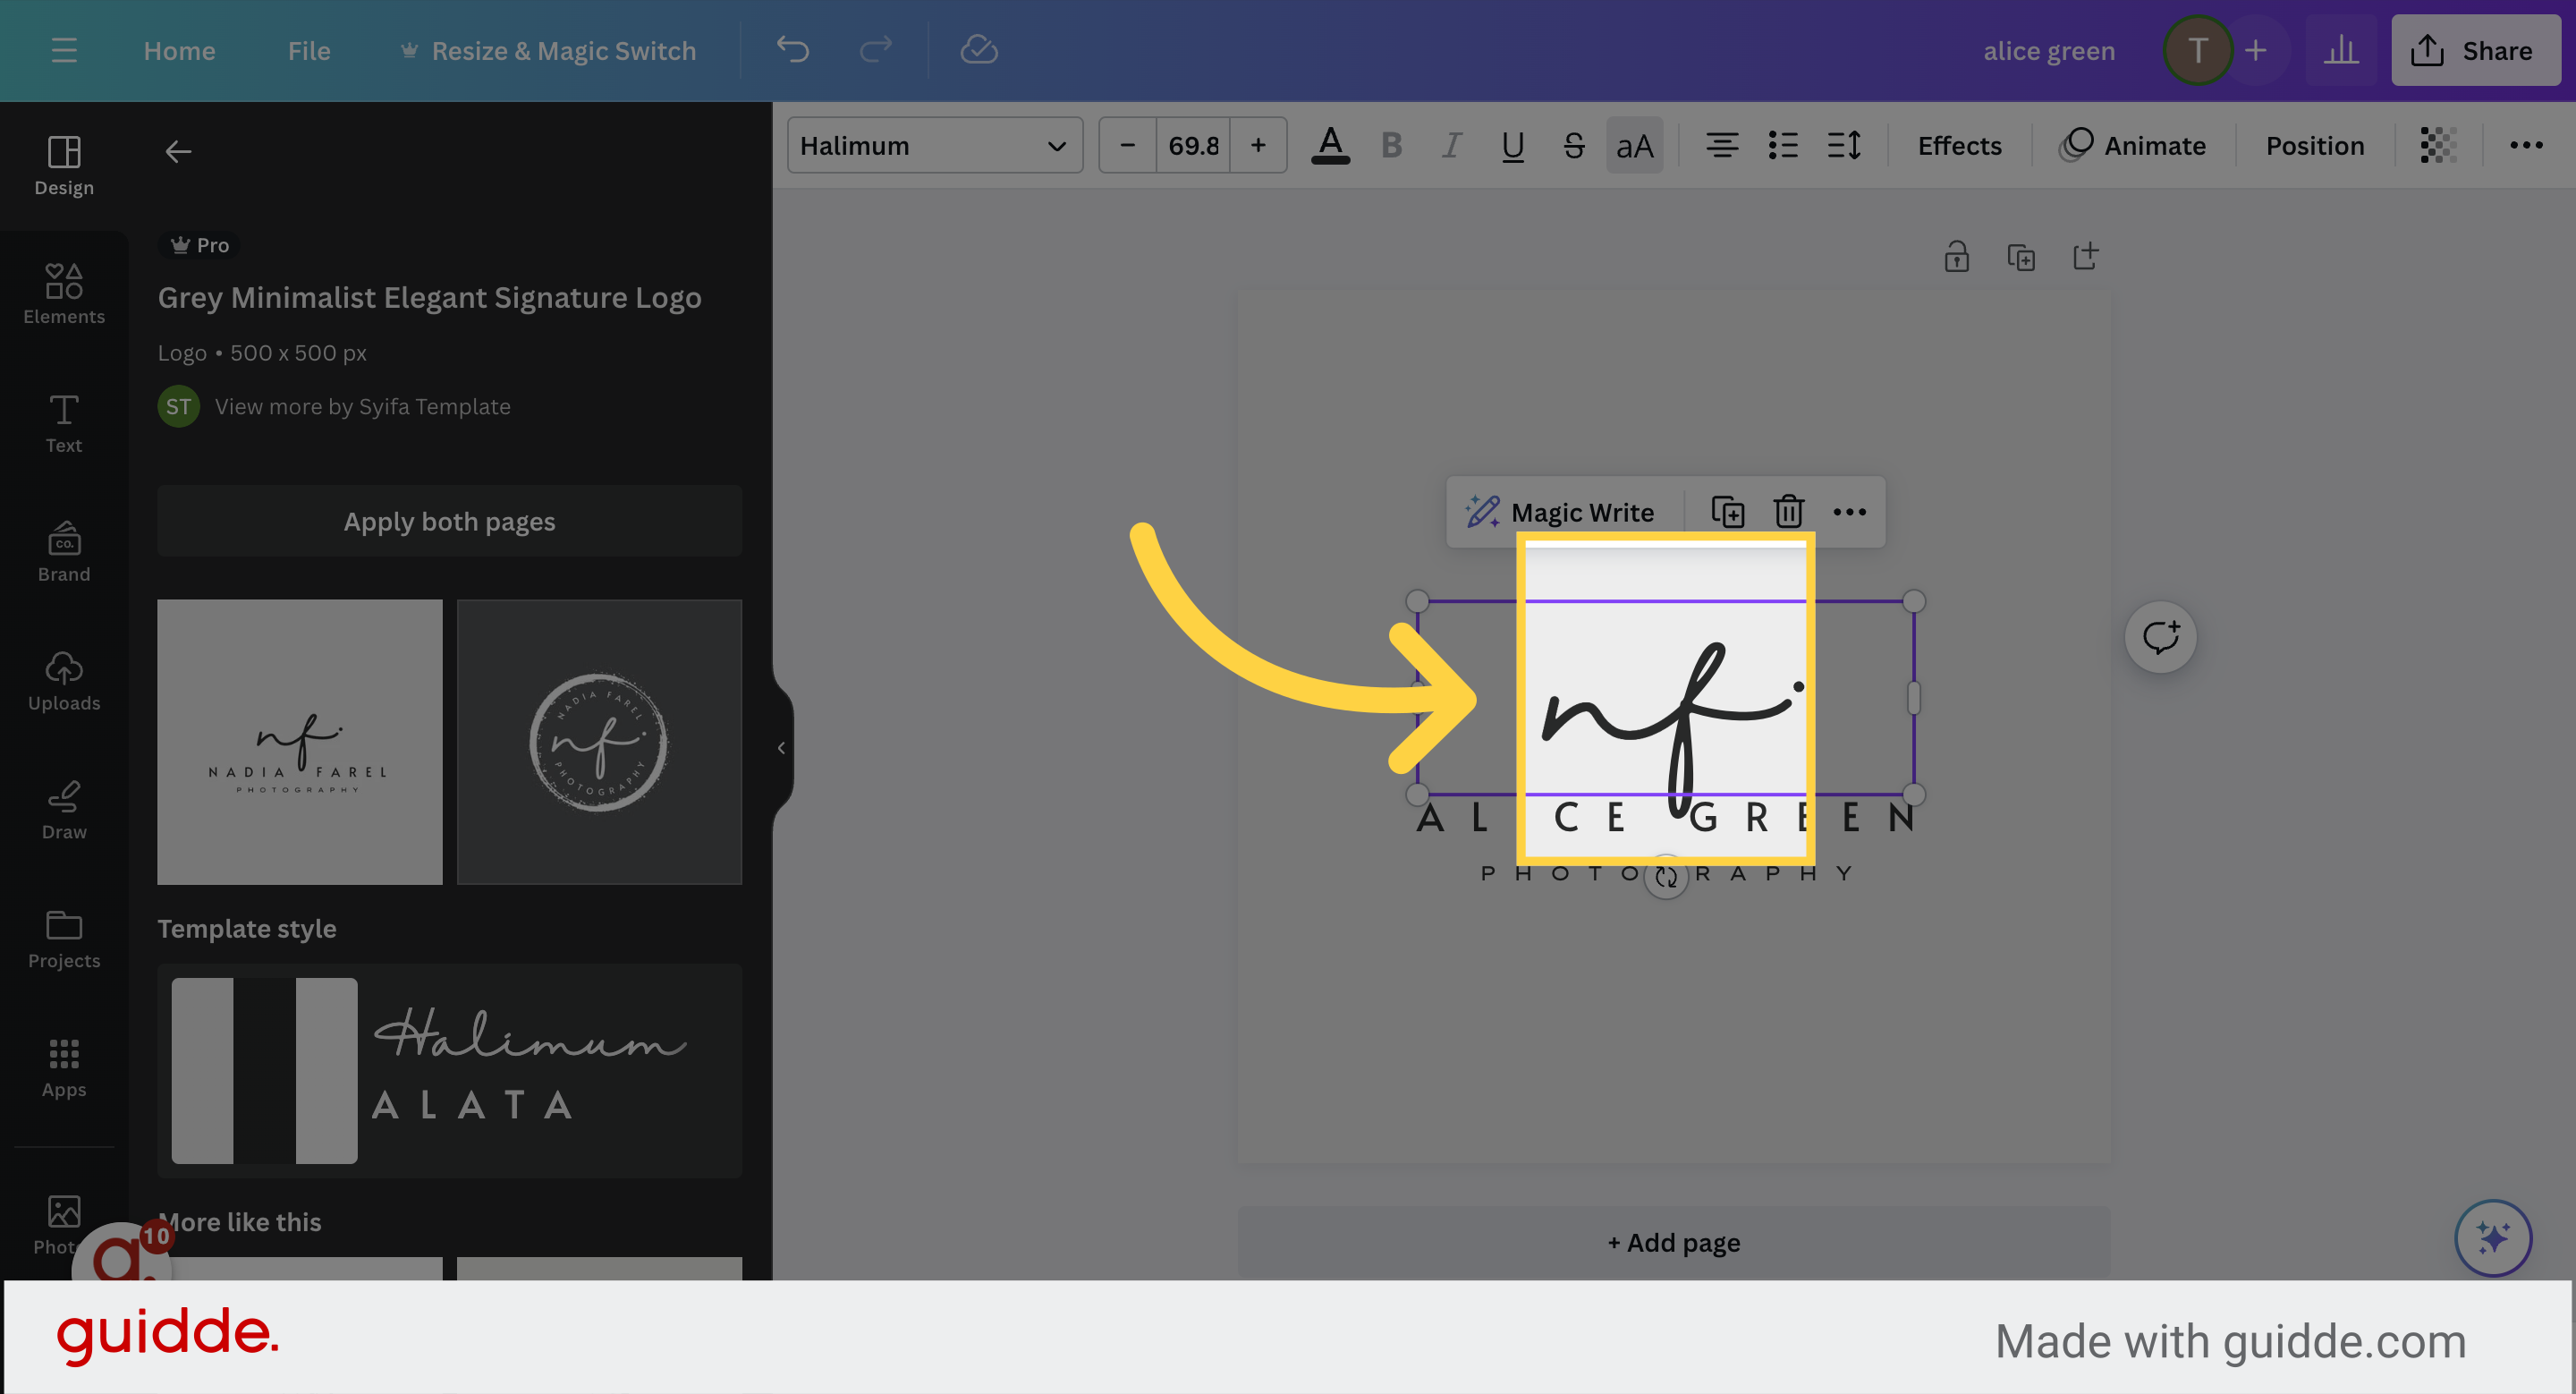Viewport: 2576px width, 1394px height.
Task: Open the Uppercase (aA) formatting icon
Action: tap(1634, 145)
